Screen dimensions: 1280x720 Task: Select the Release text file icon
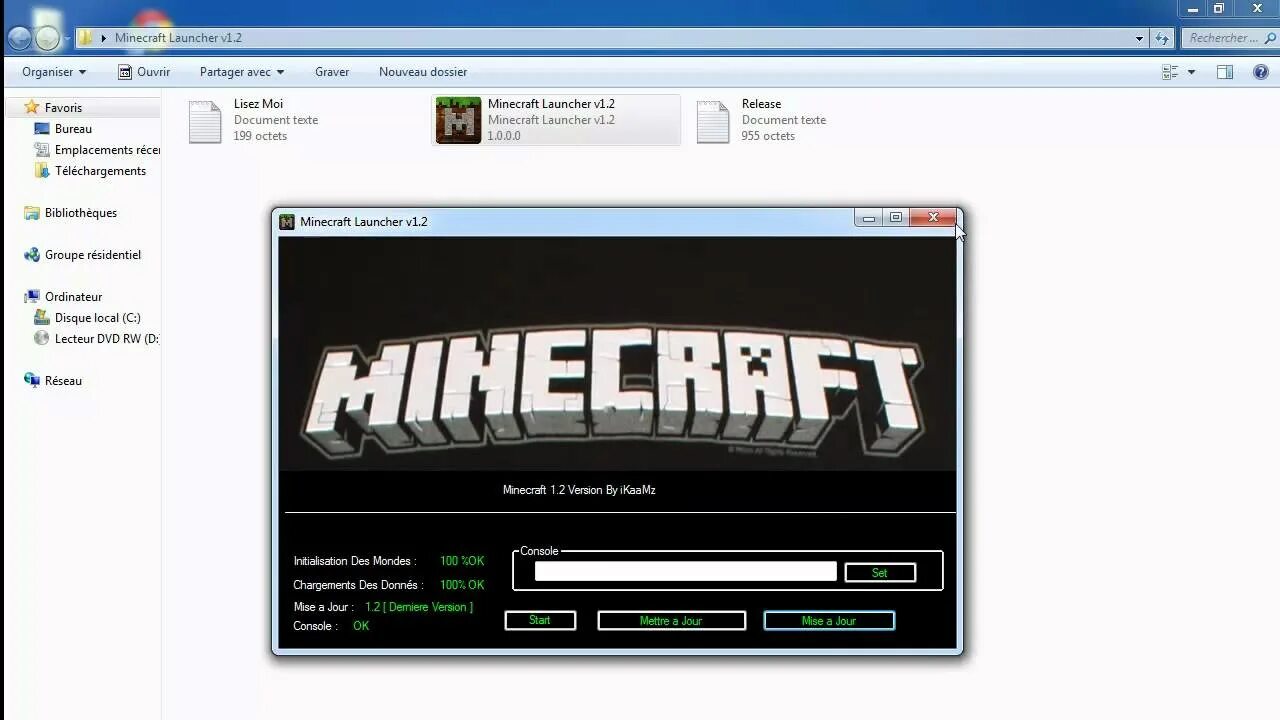pyautogui.click(x=713, y=121)
